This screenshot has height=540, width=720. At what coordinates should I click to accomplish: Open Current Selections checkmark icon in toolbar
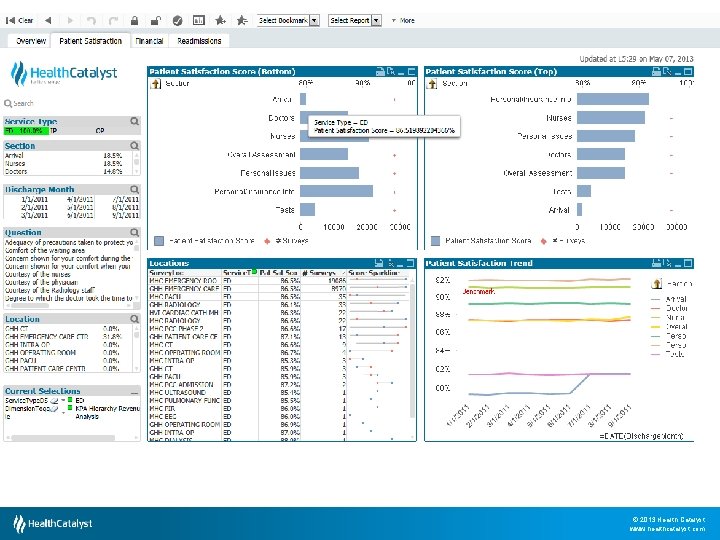tap(177, 20)
